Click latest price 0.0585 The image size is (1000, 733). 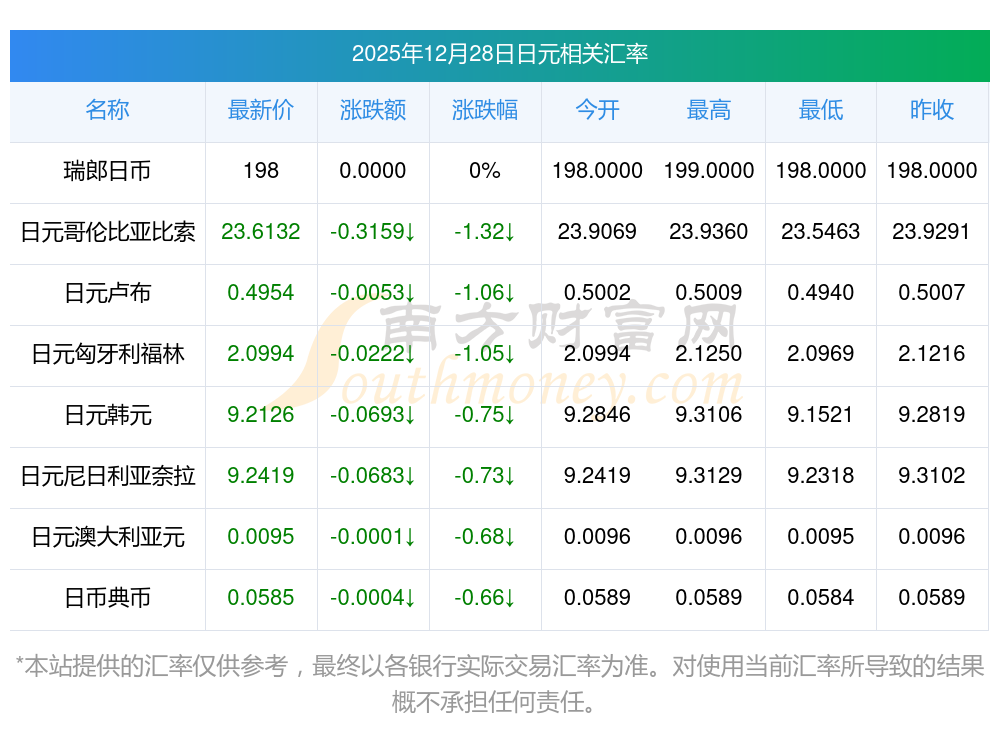coord(261,598)
